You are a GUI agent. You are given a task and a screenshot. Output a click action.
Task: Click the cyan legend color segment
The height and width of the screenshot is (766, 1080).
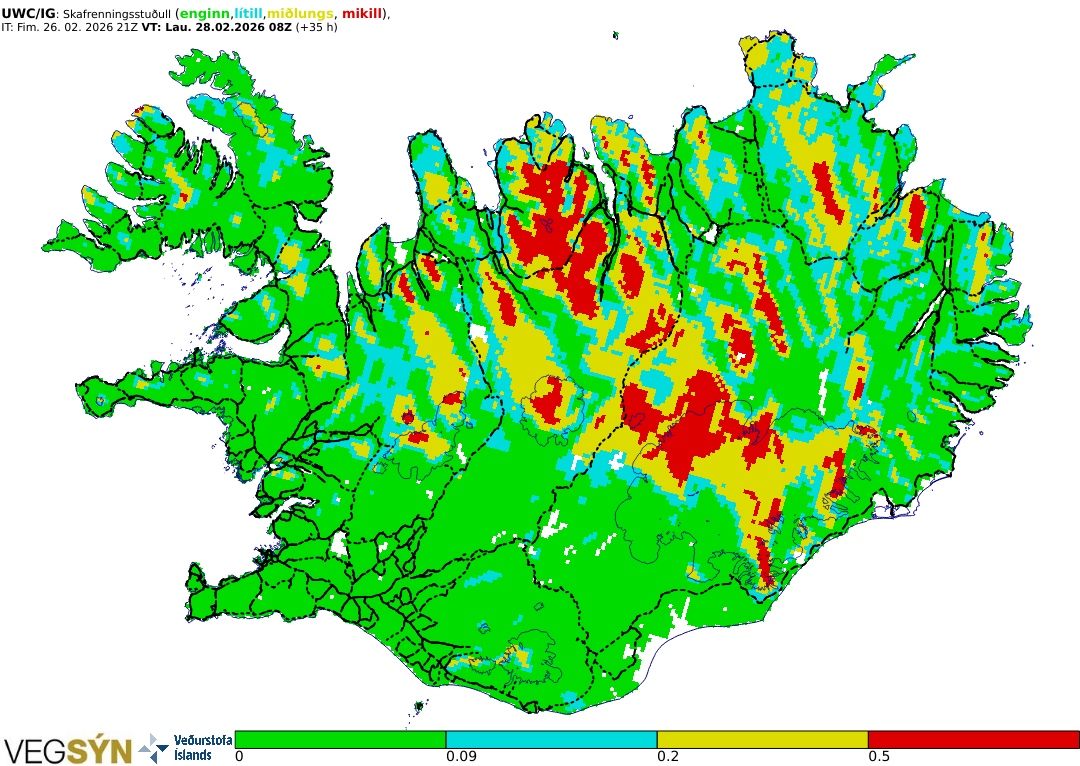551,740
